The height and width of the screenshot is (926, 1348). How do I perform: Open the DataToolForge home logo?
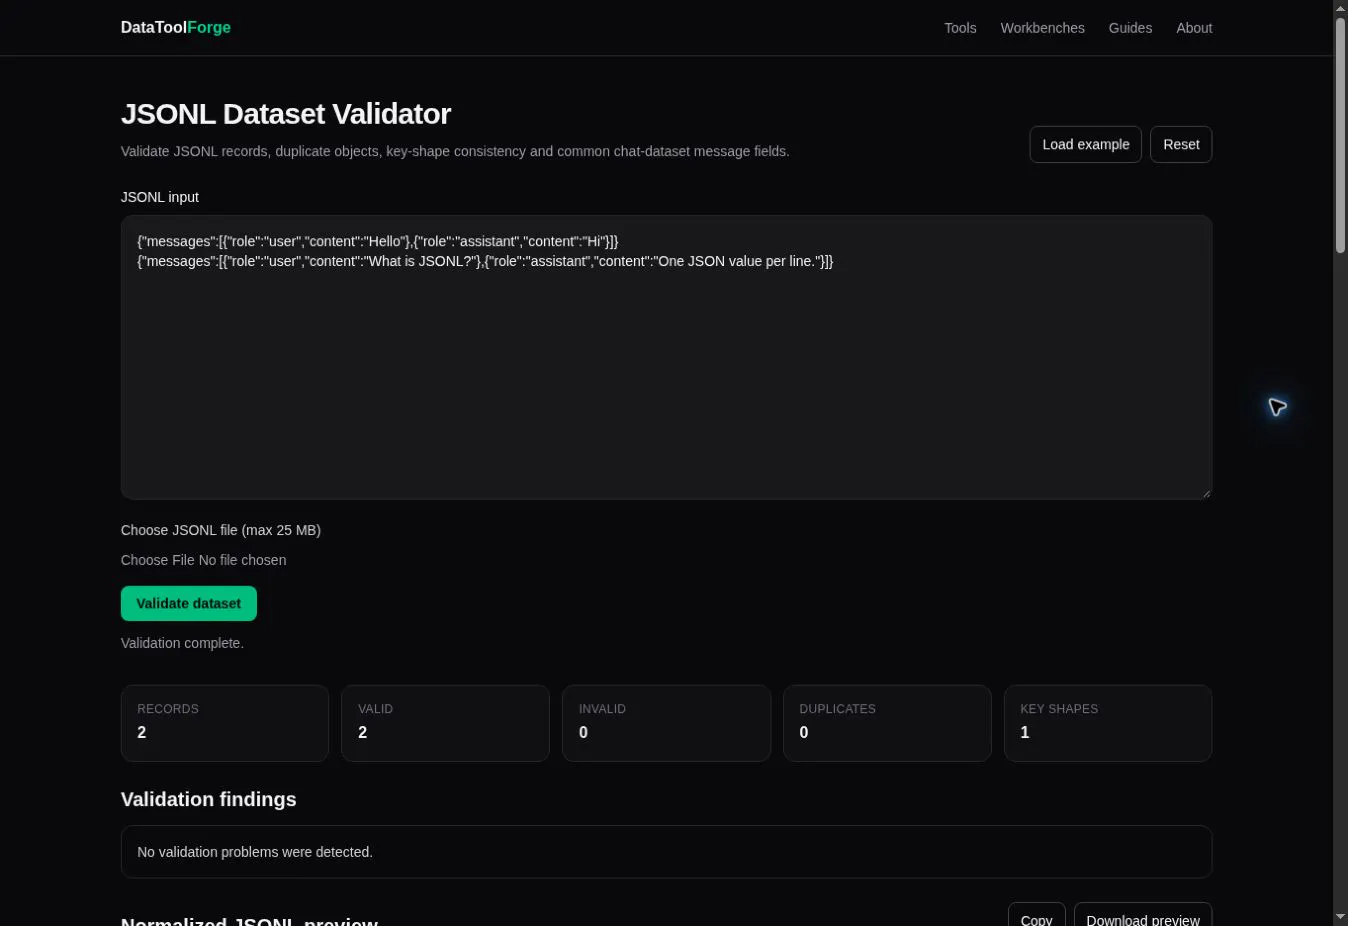[x=176, y=28]
